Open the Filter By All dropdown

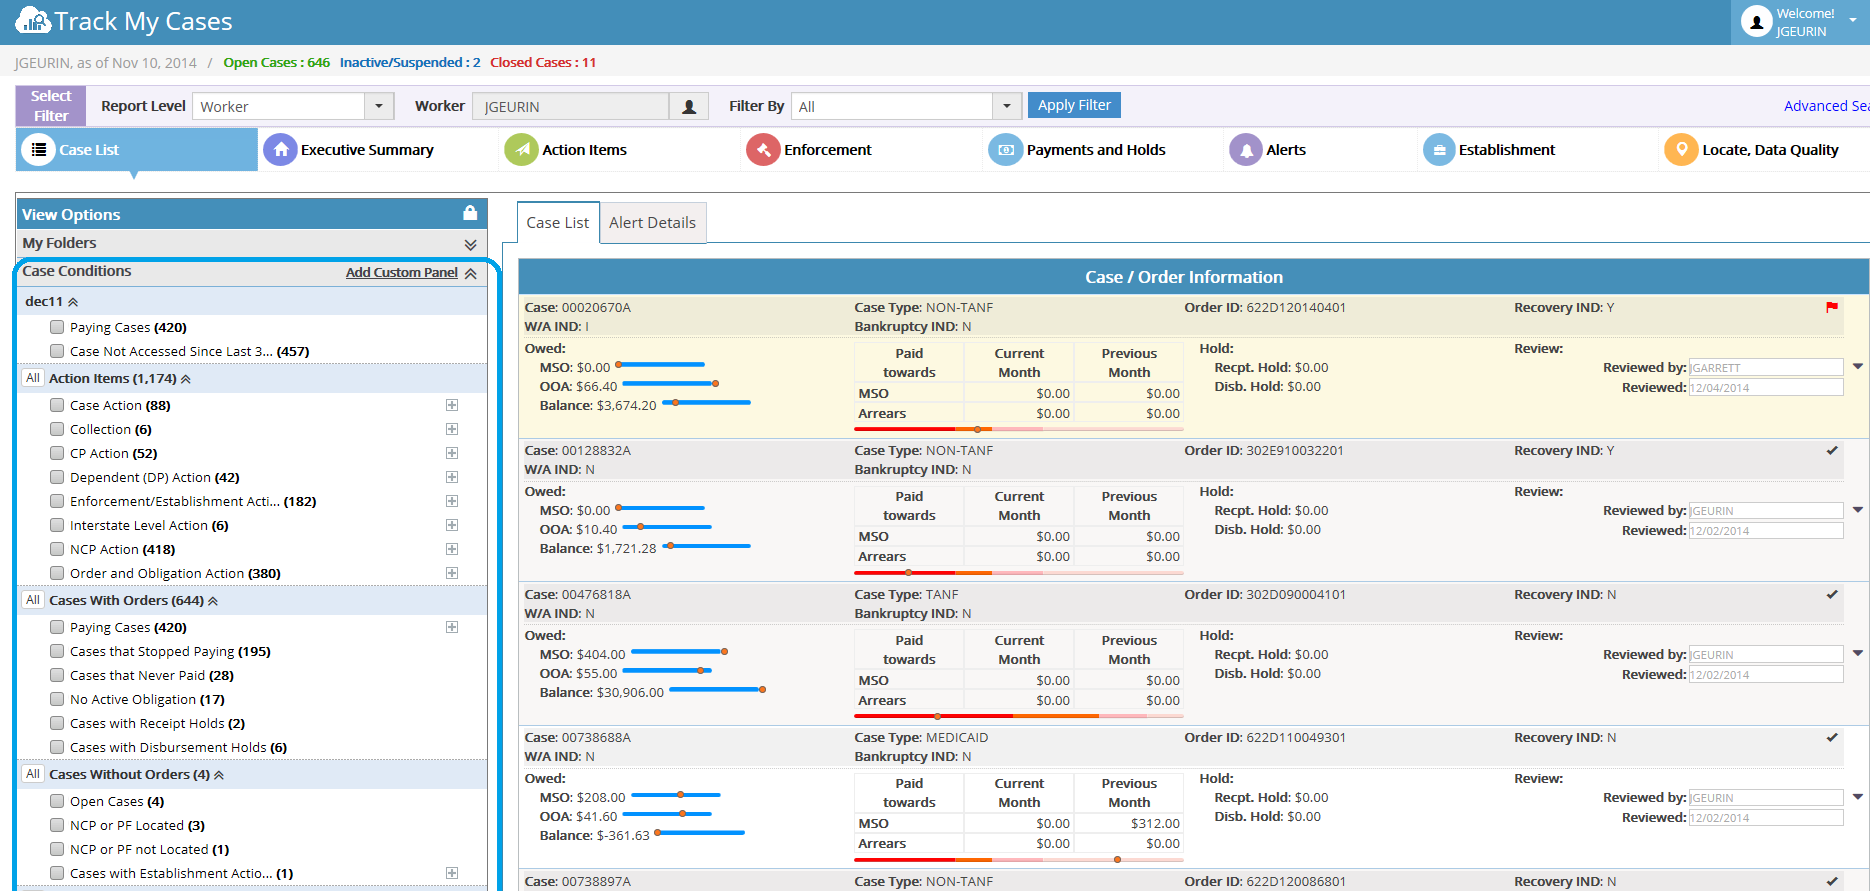(1006, 107)
